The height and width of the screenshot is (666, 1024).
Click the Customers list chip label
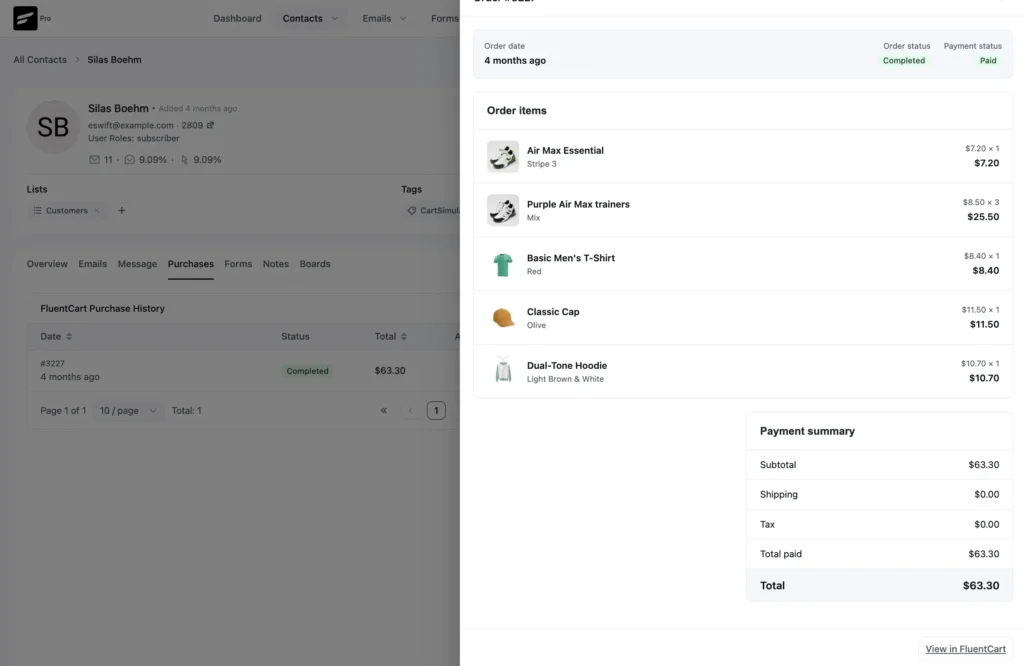click(67, 210)
